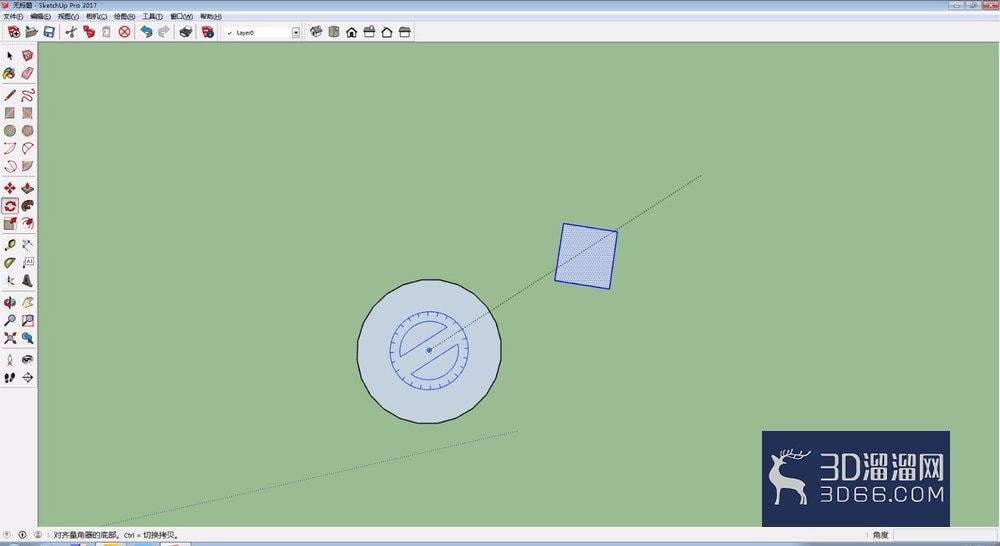The image size is (1000, 546).
Task: Select the Protractor tool
Action: pyautogui.click(x=10, y=263)
